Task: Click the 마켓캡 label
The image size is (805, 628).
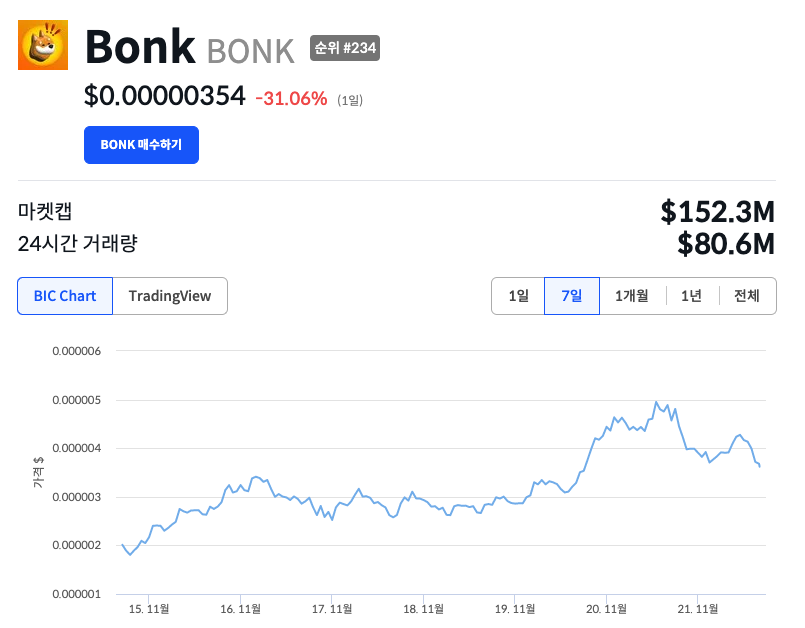Action: [x=45, y=211]
